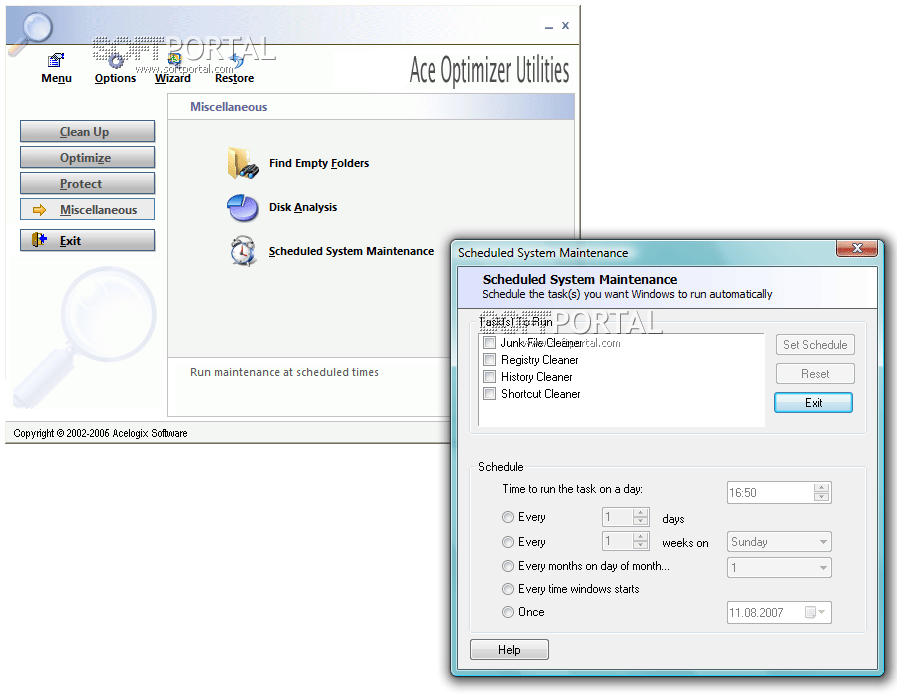Viewport: 897px width, 697px height.
Task: Check the Registry Cleaner task
Action: coord(490,360)
